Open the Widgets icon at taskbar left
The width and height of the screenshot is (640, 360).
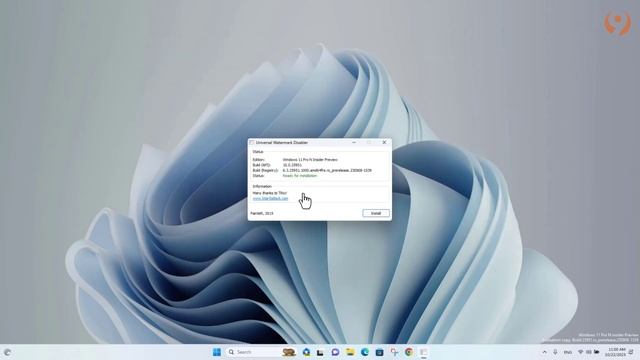[x=7, y=352]
